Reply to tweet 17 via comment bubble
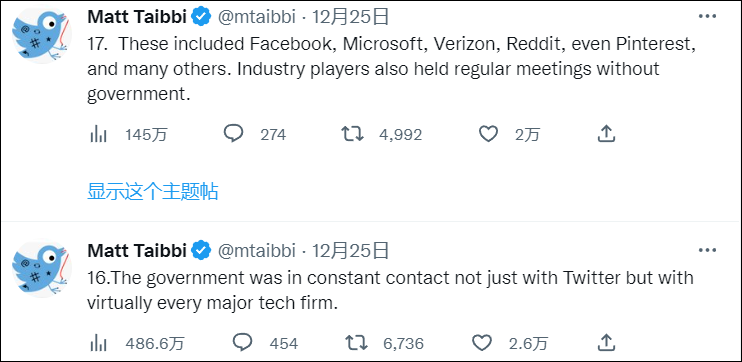The height and width of the screenshot is (362, 742). pos(233,134)
